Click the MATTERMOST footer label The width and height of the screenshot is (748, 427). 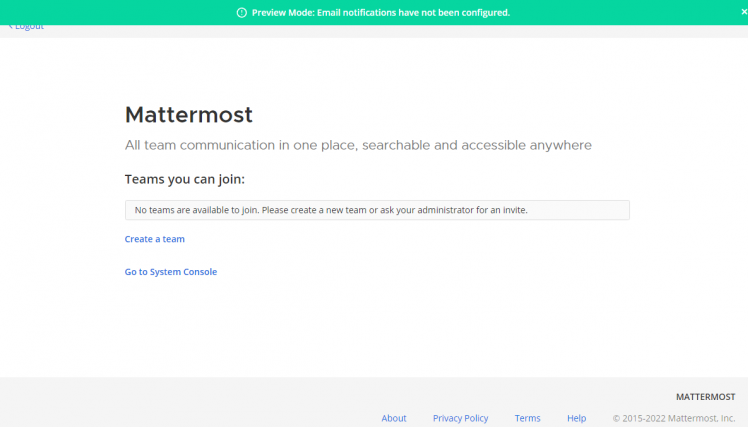click(x=706, y=397)
